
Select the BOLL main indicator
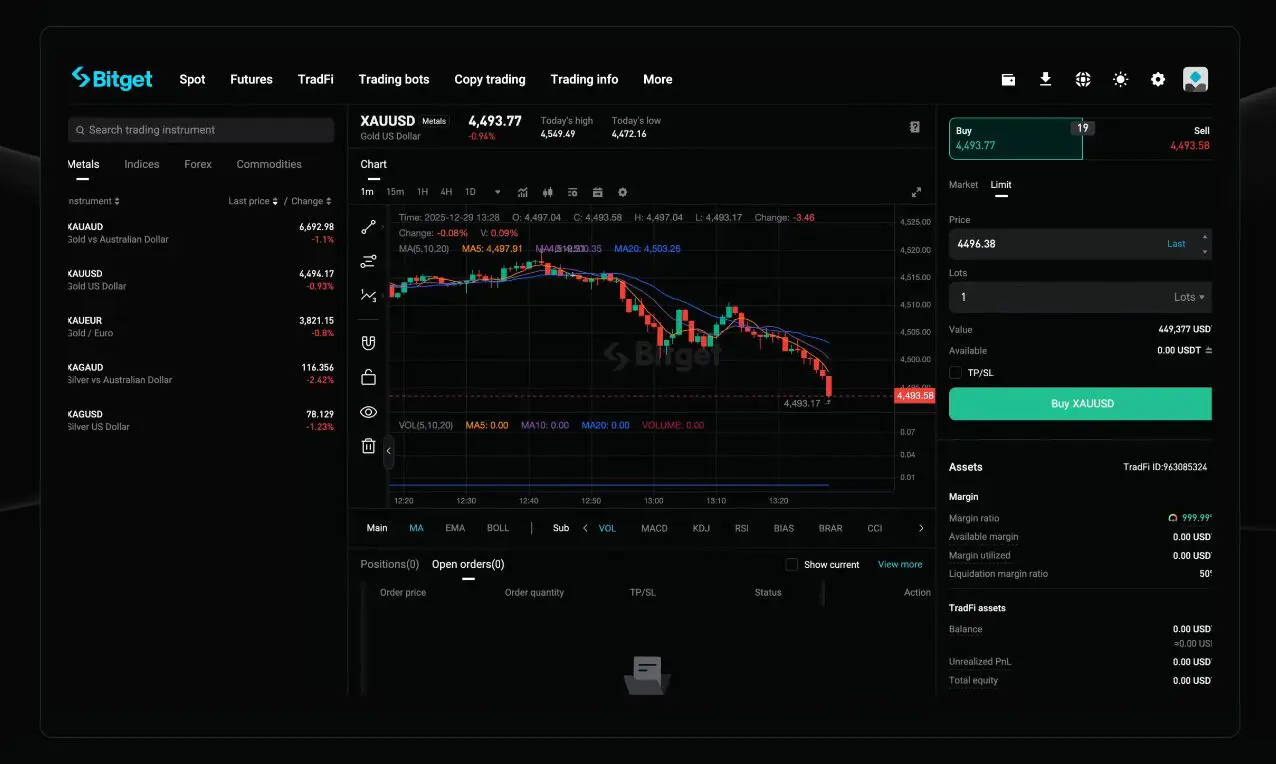(498, 528)
